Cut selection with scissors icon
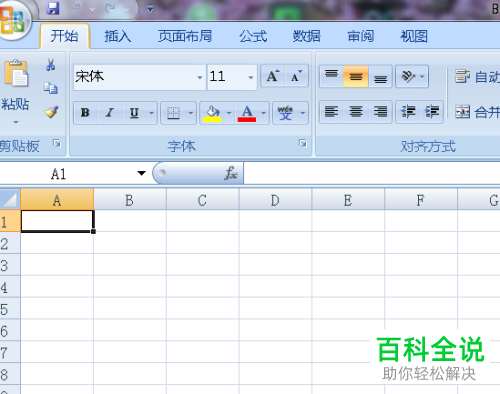This screenshot has height=394, width=500. pyautogui.click(x=51, y=65)
